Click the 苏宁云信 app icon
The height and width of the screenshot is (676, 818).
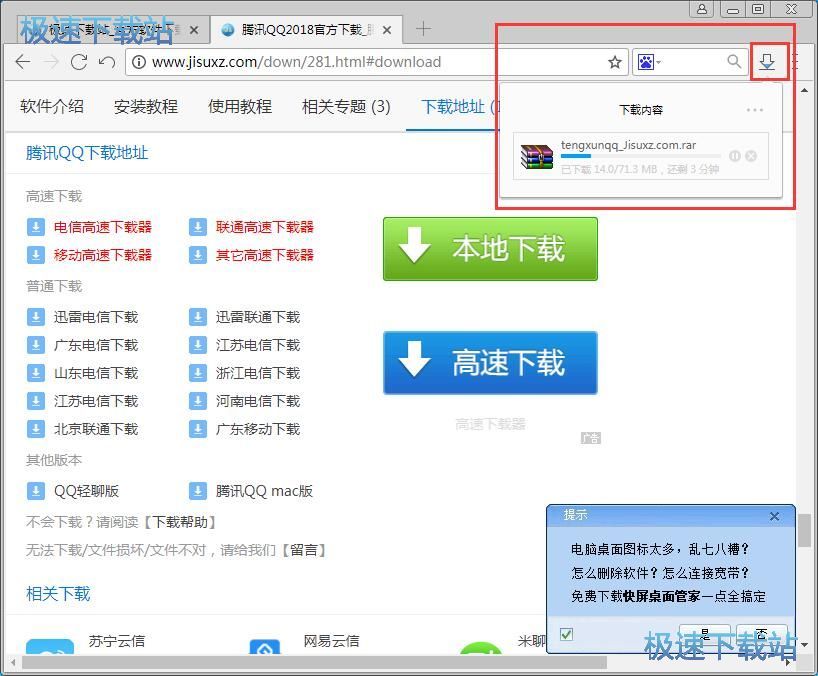(x=50, y=647)
